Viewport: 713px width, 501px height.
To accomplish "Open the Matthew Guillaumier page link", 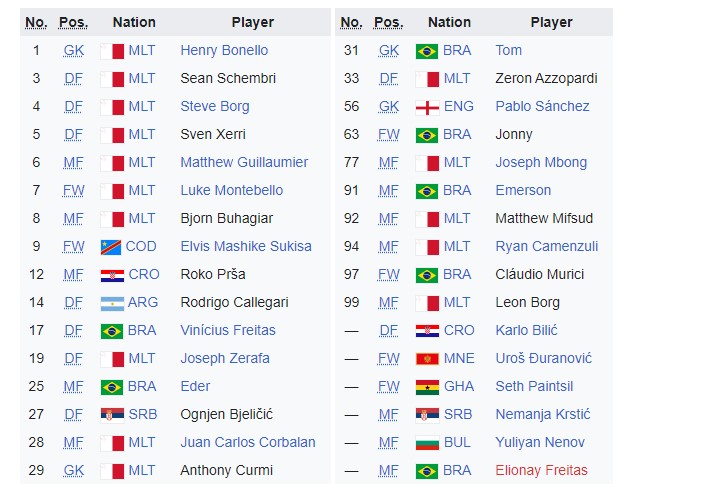I will (244, 162).
